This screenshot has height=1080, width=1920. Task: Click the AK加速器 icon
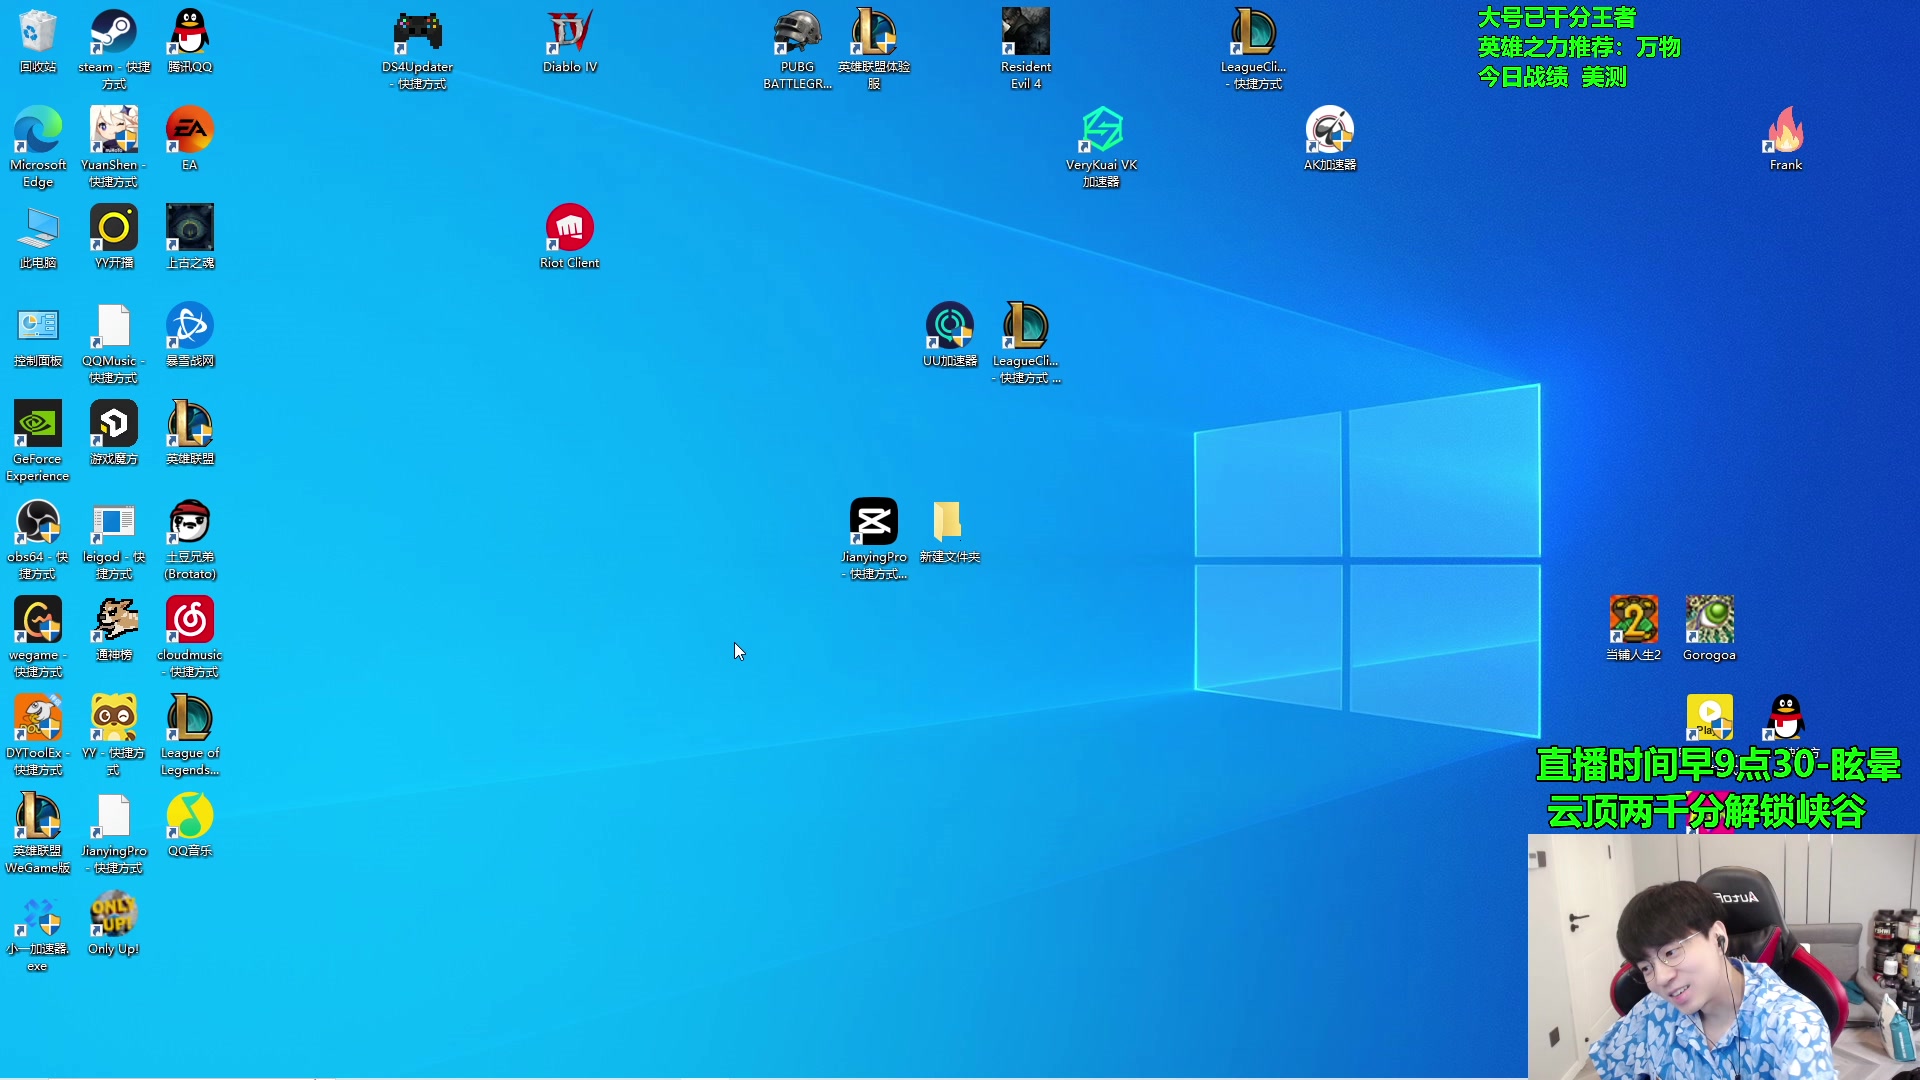[1330, 139]
